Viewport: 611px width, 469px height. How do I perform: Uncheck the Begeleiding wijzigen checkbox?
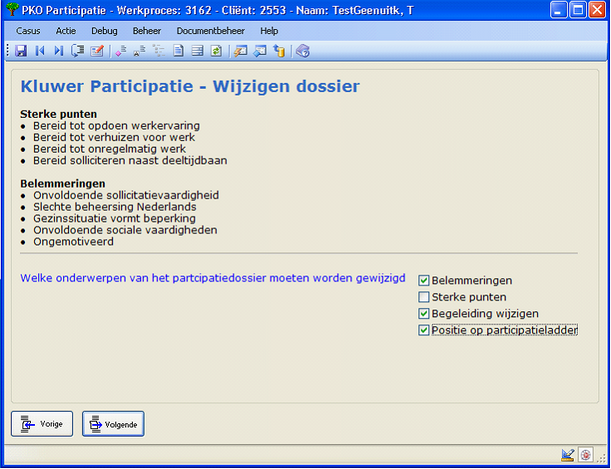click(424, 314)
